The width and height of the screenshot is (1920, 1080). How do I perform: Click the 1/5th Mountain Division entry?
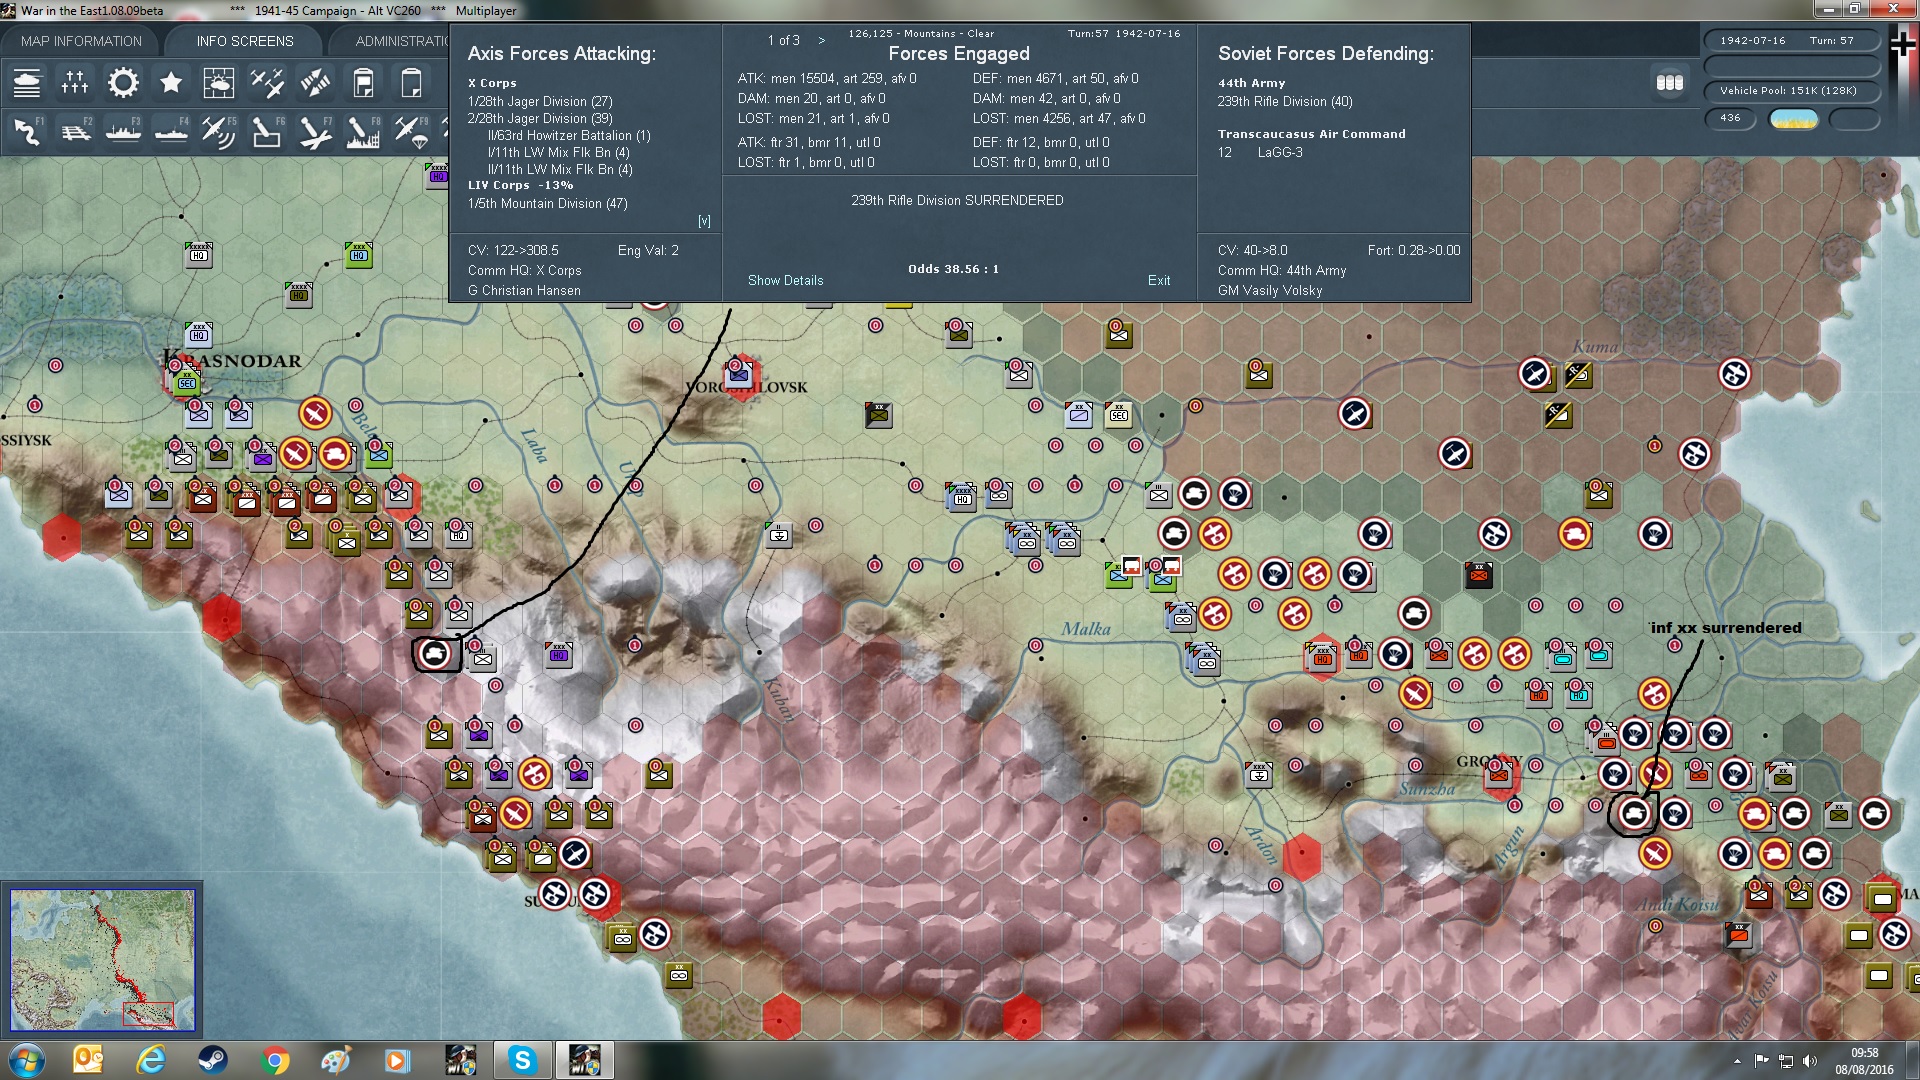click(x=547, y=203)
